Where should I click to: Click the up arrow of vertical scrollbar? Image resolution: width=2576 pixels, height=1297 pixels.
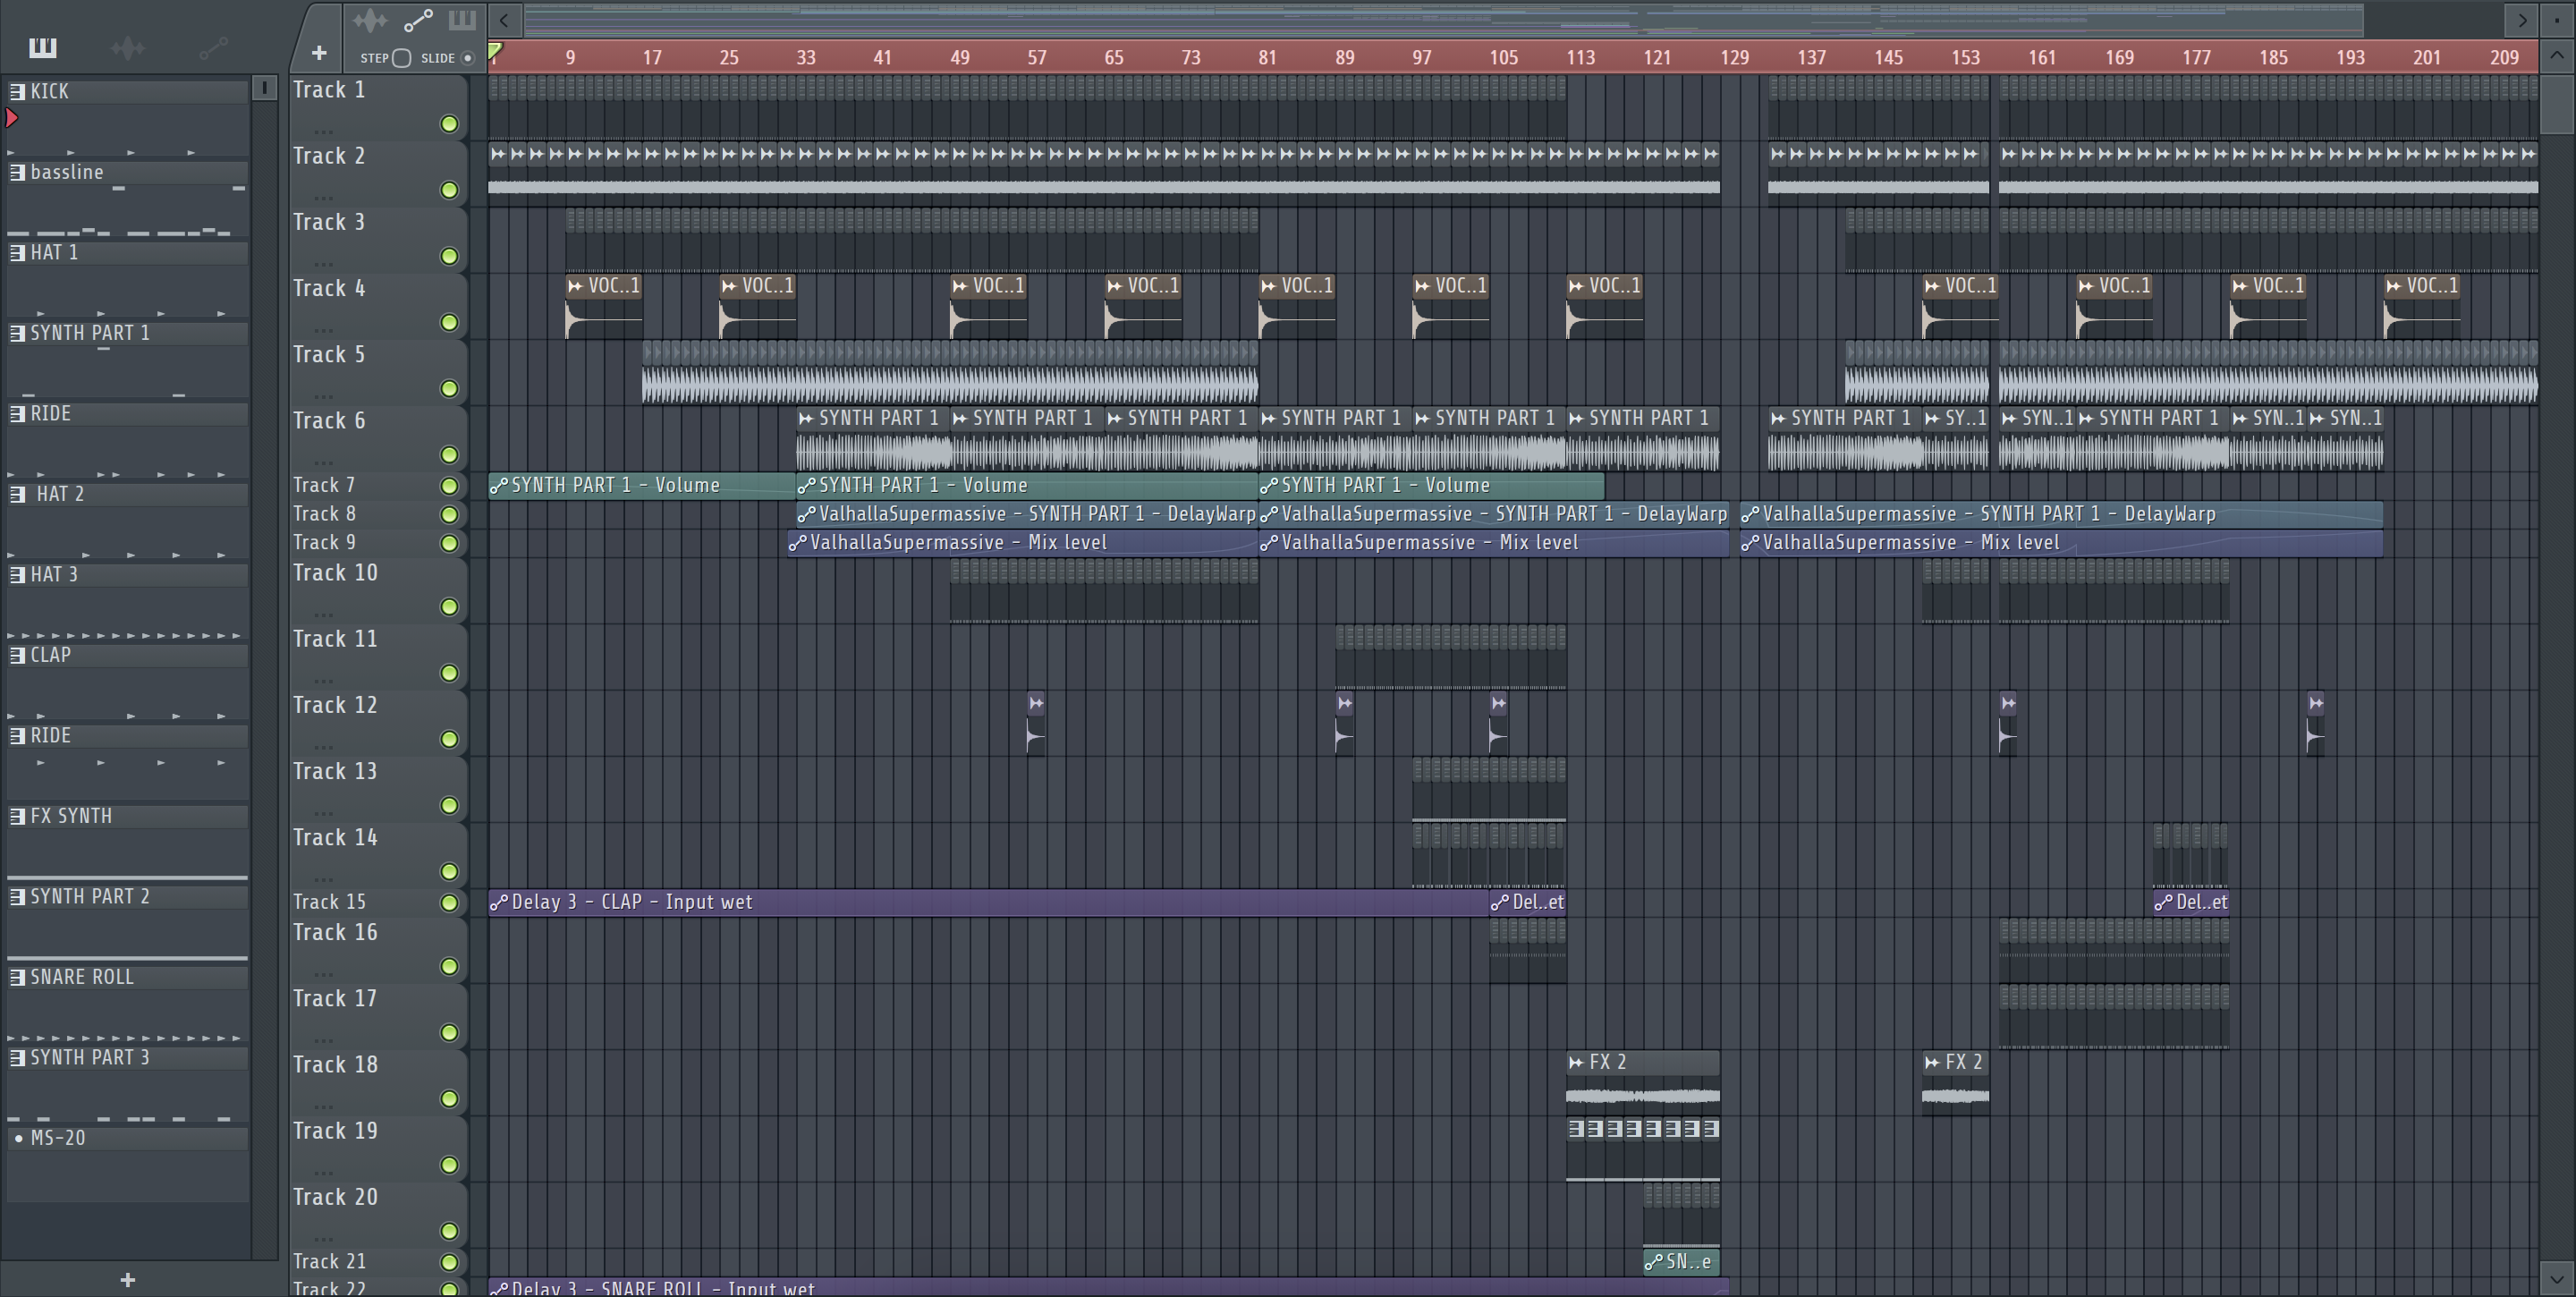click(x=2557, y=56)
